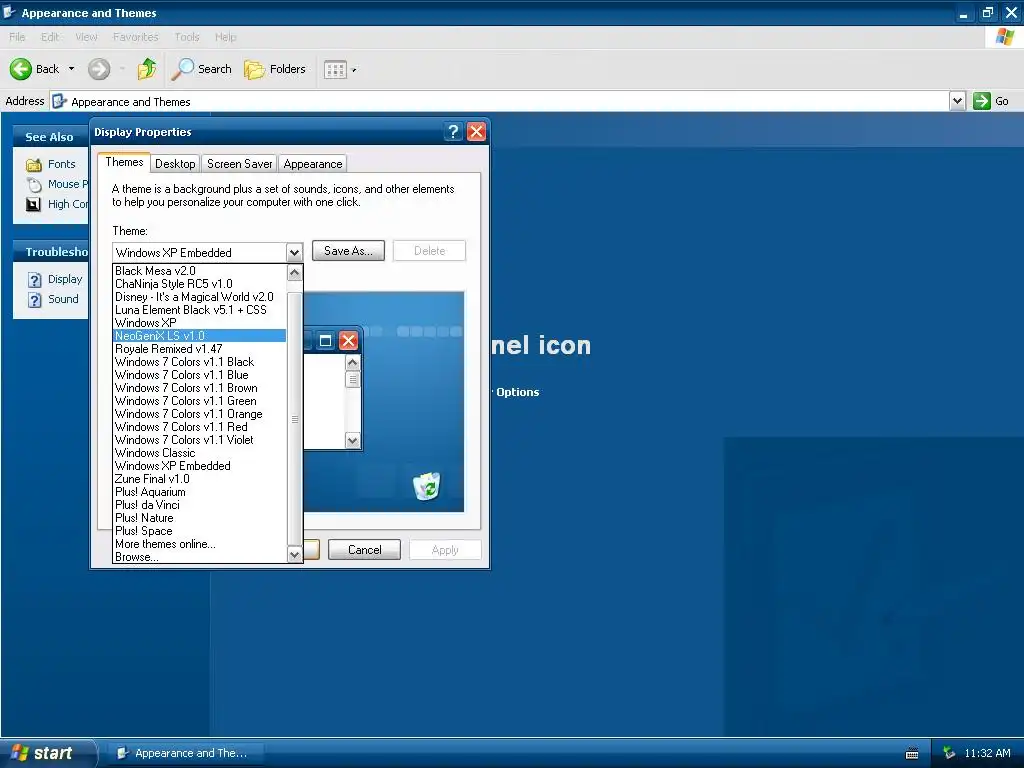Viewport: 1024px width, 768px height.
Task: Select Windows 7 Colors v1.1 Violet
Action: pyautogui.click(x=200, y=440)
